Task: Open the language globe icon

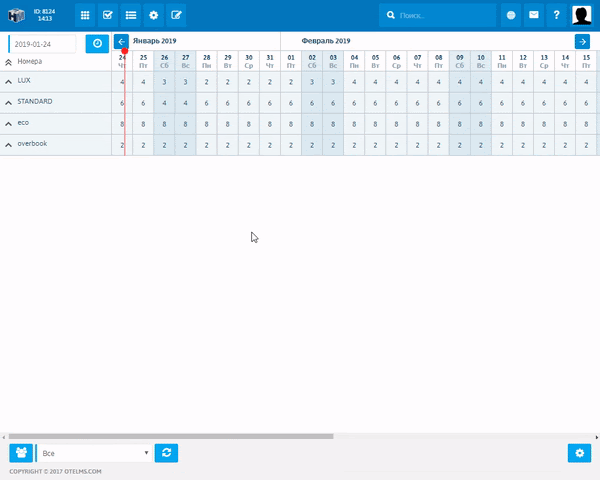Action: coord(511,15)
